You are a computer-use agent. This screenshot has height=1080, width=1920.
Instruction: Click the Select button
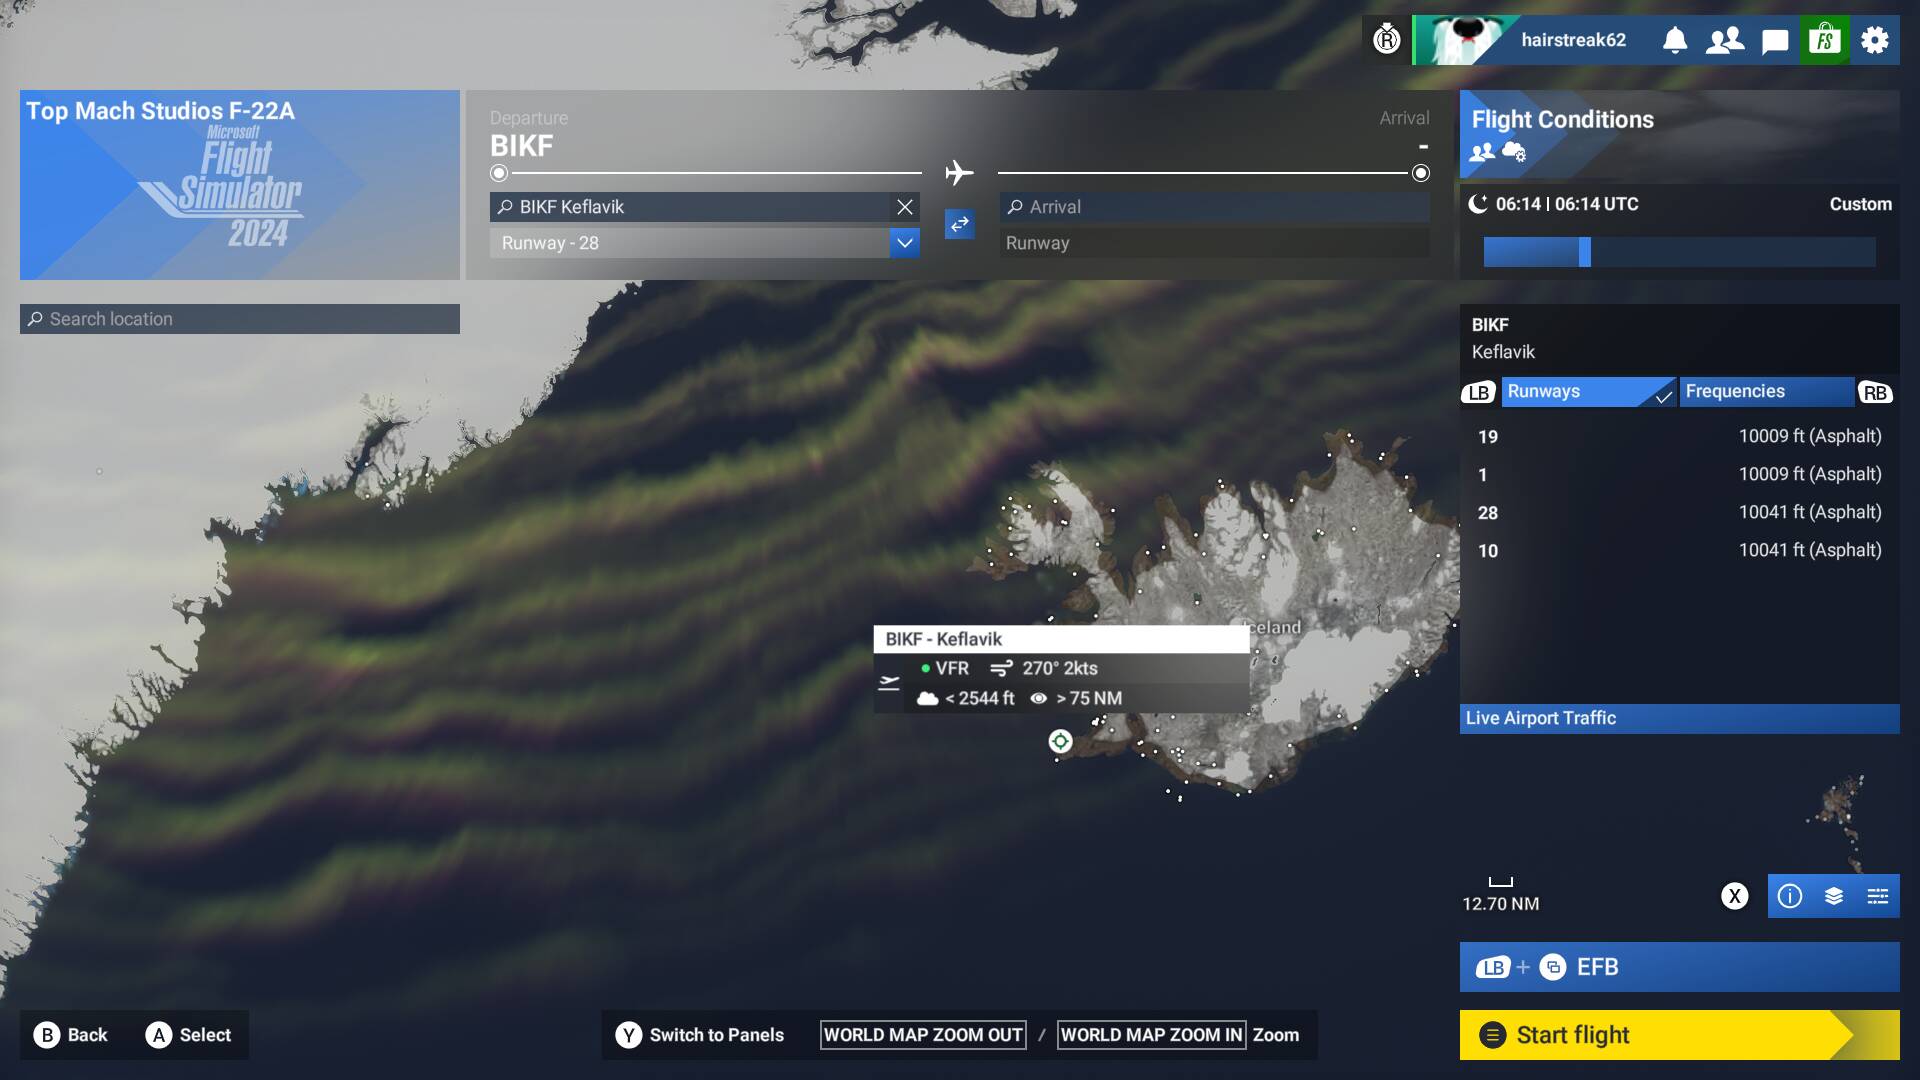click(189, 1035)
